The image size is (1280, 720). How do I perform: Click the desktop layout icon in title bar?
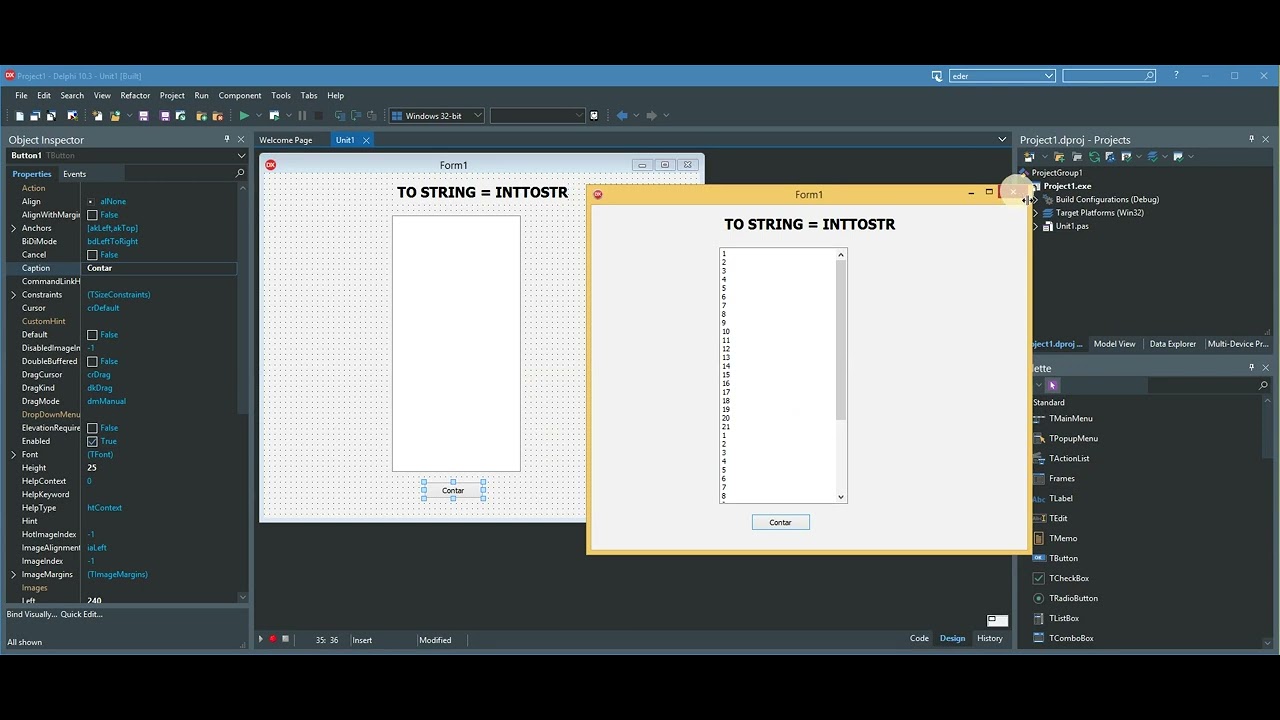point(937,76)
